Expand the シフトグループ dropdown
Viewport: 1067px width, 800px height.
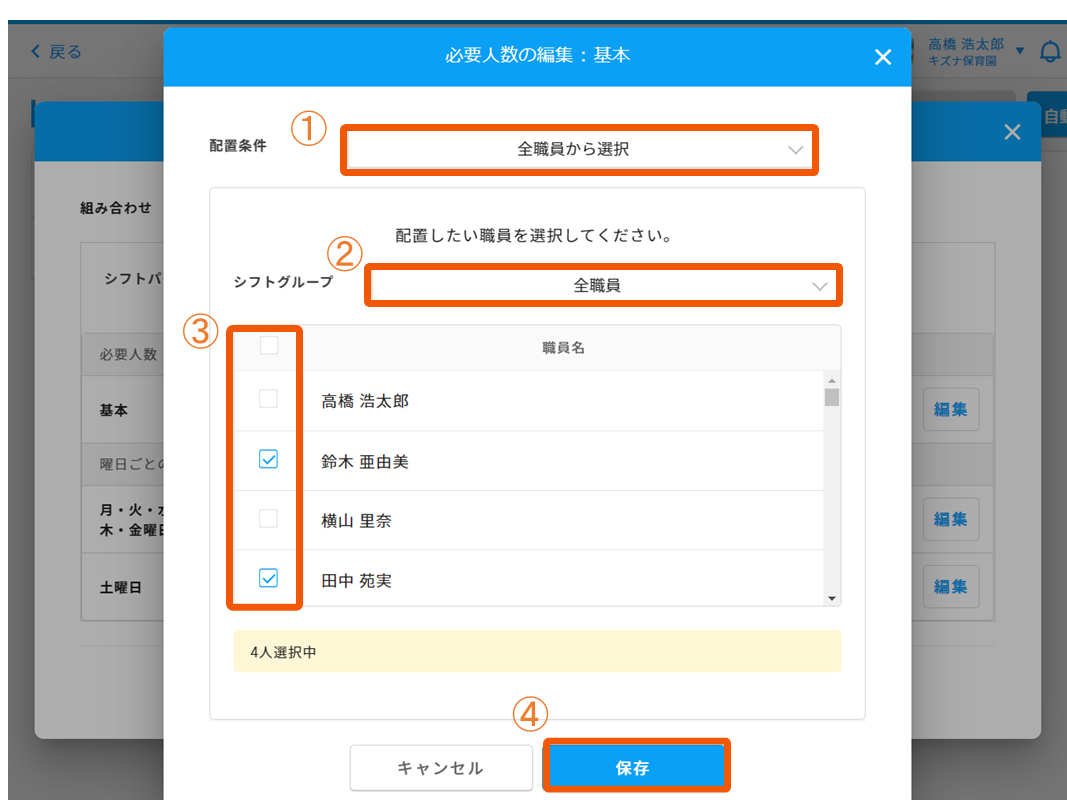(603, 285)
